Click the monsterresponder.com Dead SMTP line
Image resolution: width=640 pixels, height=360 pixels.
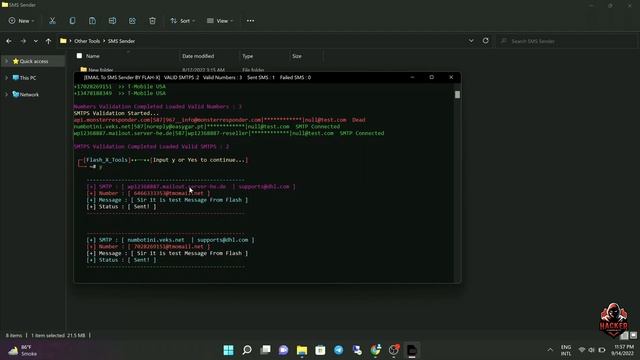220,120
